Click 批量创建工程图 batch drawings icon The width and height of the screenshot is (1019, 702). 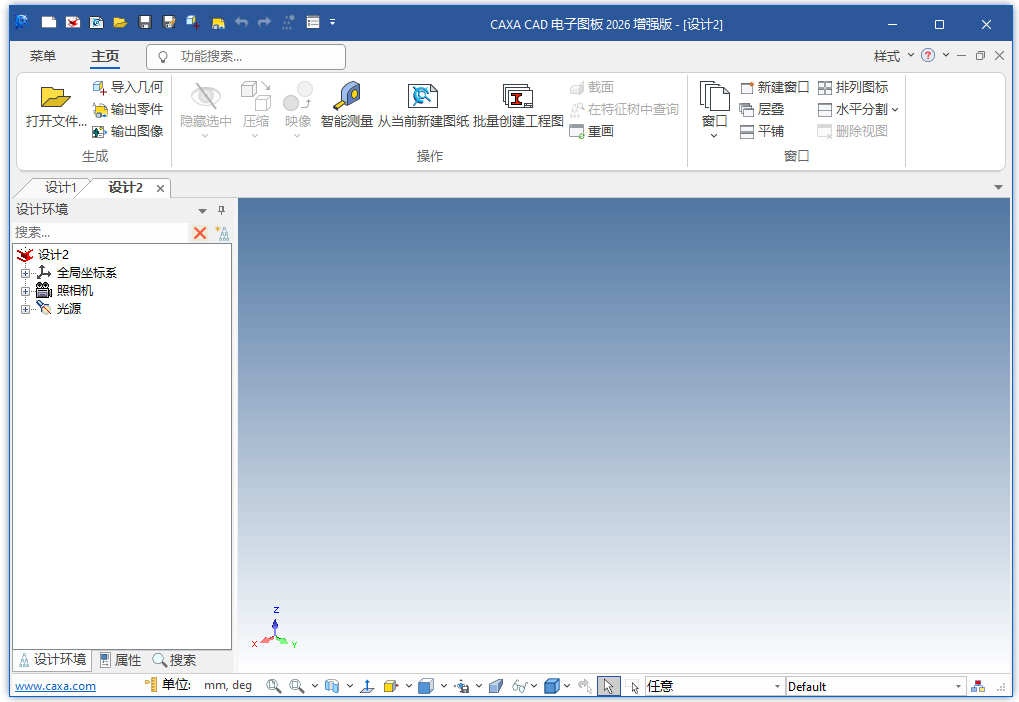click(x=518, y=96)
